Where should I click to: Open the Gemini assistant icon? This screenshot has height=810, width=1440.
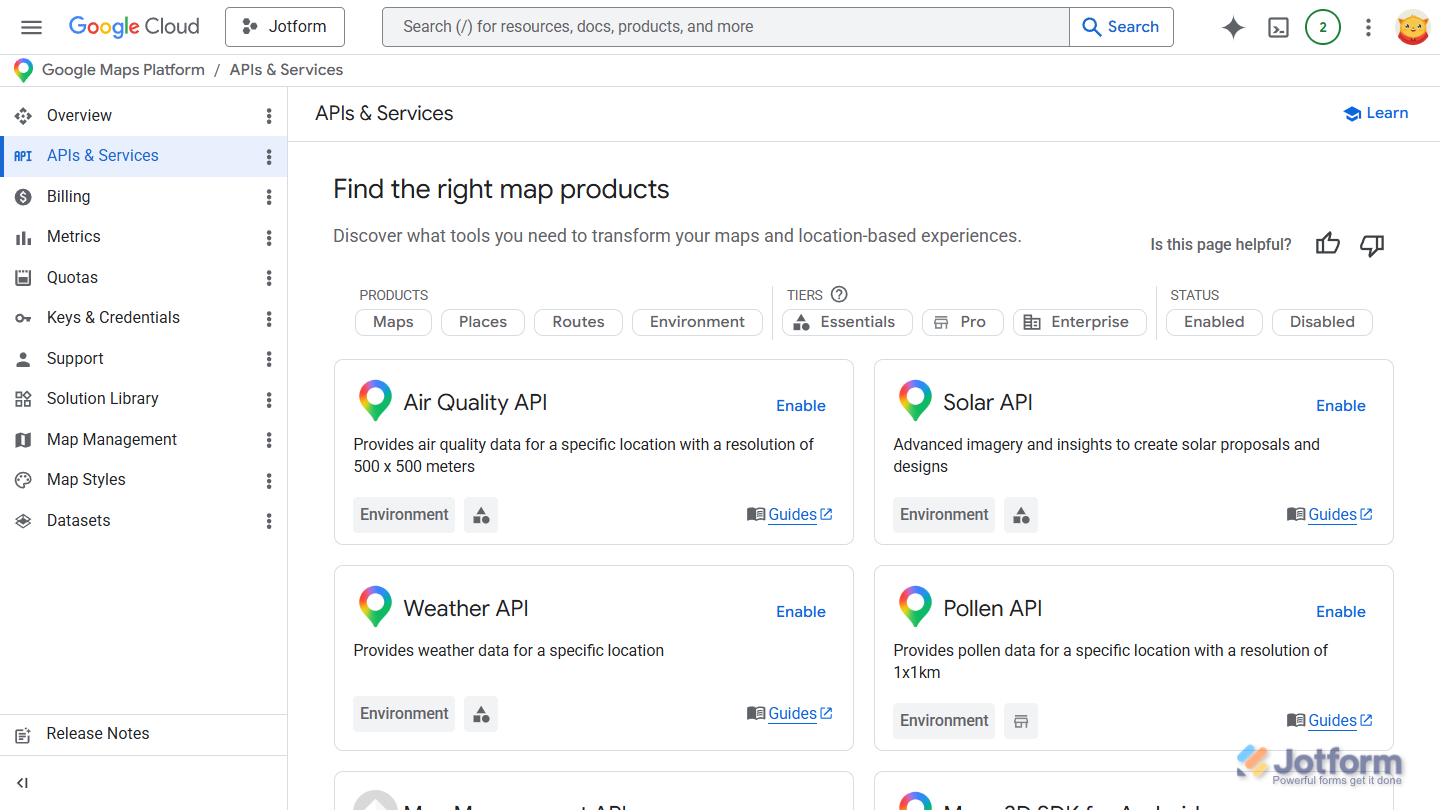1233,27
